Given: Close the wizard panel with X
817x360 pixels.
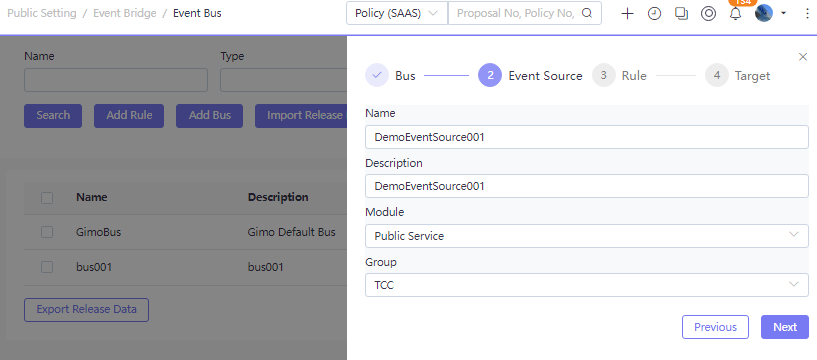Looking at the screenshot, I should [x=803, y=57].
